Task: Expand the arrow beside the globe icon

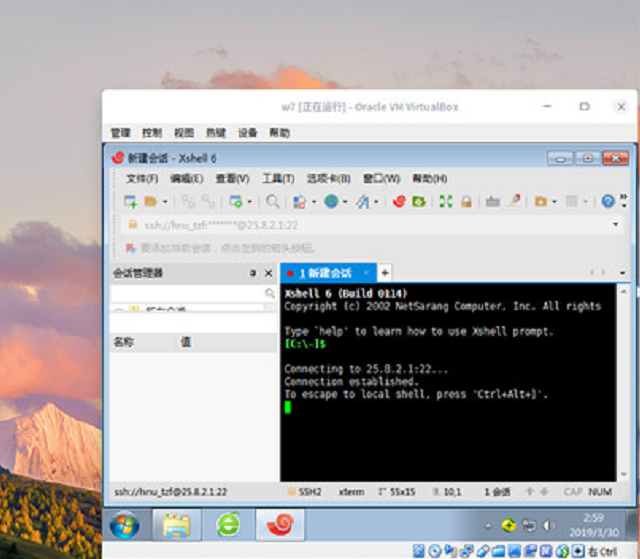Action: coord(345,202)
